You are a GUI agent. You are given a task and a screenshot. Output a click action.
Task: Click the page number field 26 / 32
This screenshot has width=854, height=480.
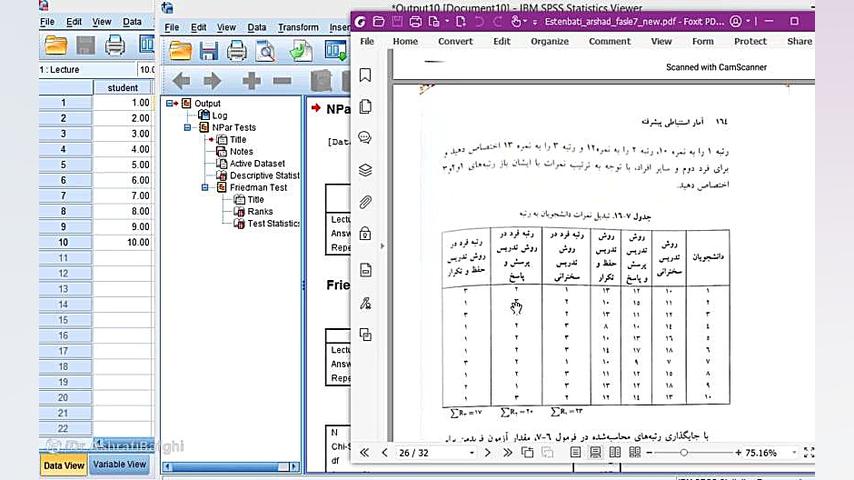pos(420,453)
